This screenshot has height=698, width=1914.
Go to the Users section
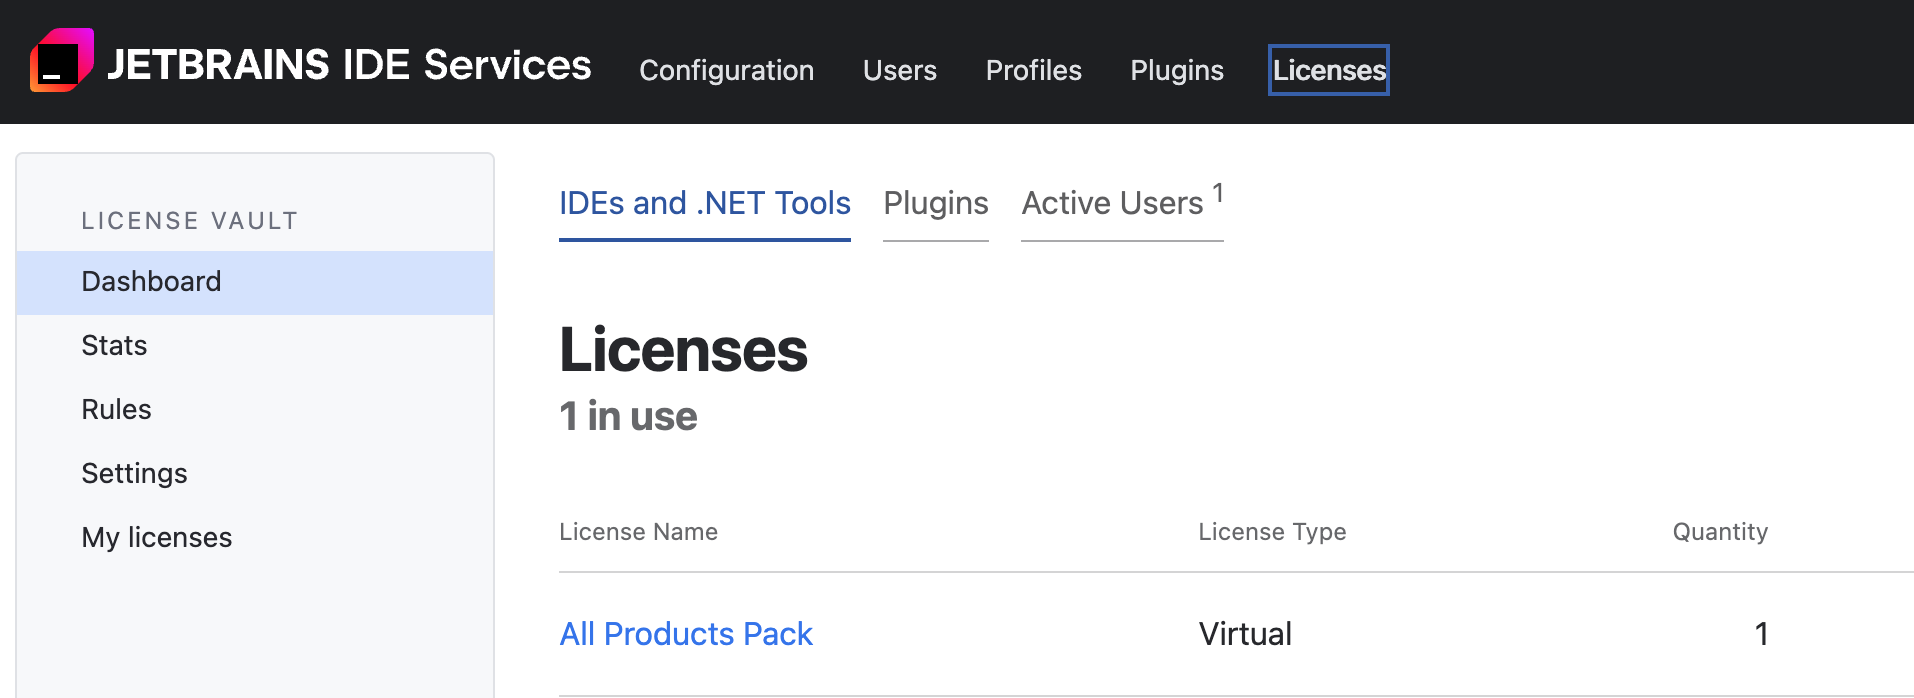tap(900, 70)
